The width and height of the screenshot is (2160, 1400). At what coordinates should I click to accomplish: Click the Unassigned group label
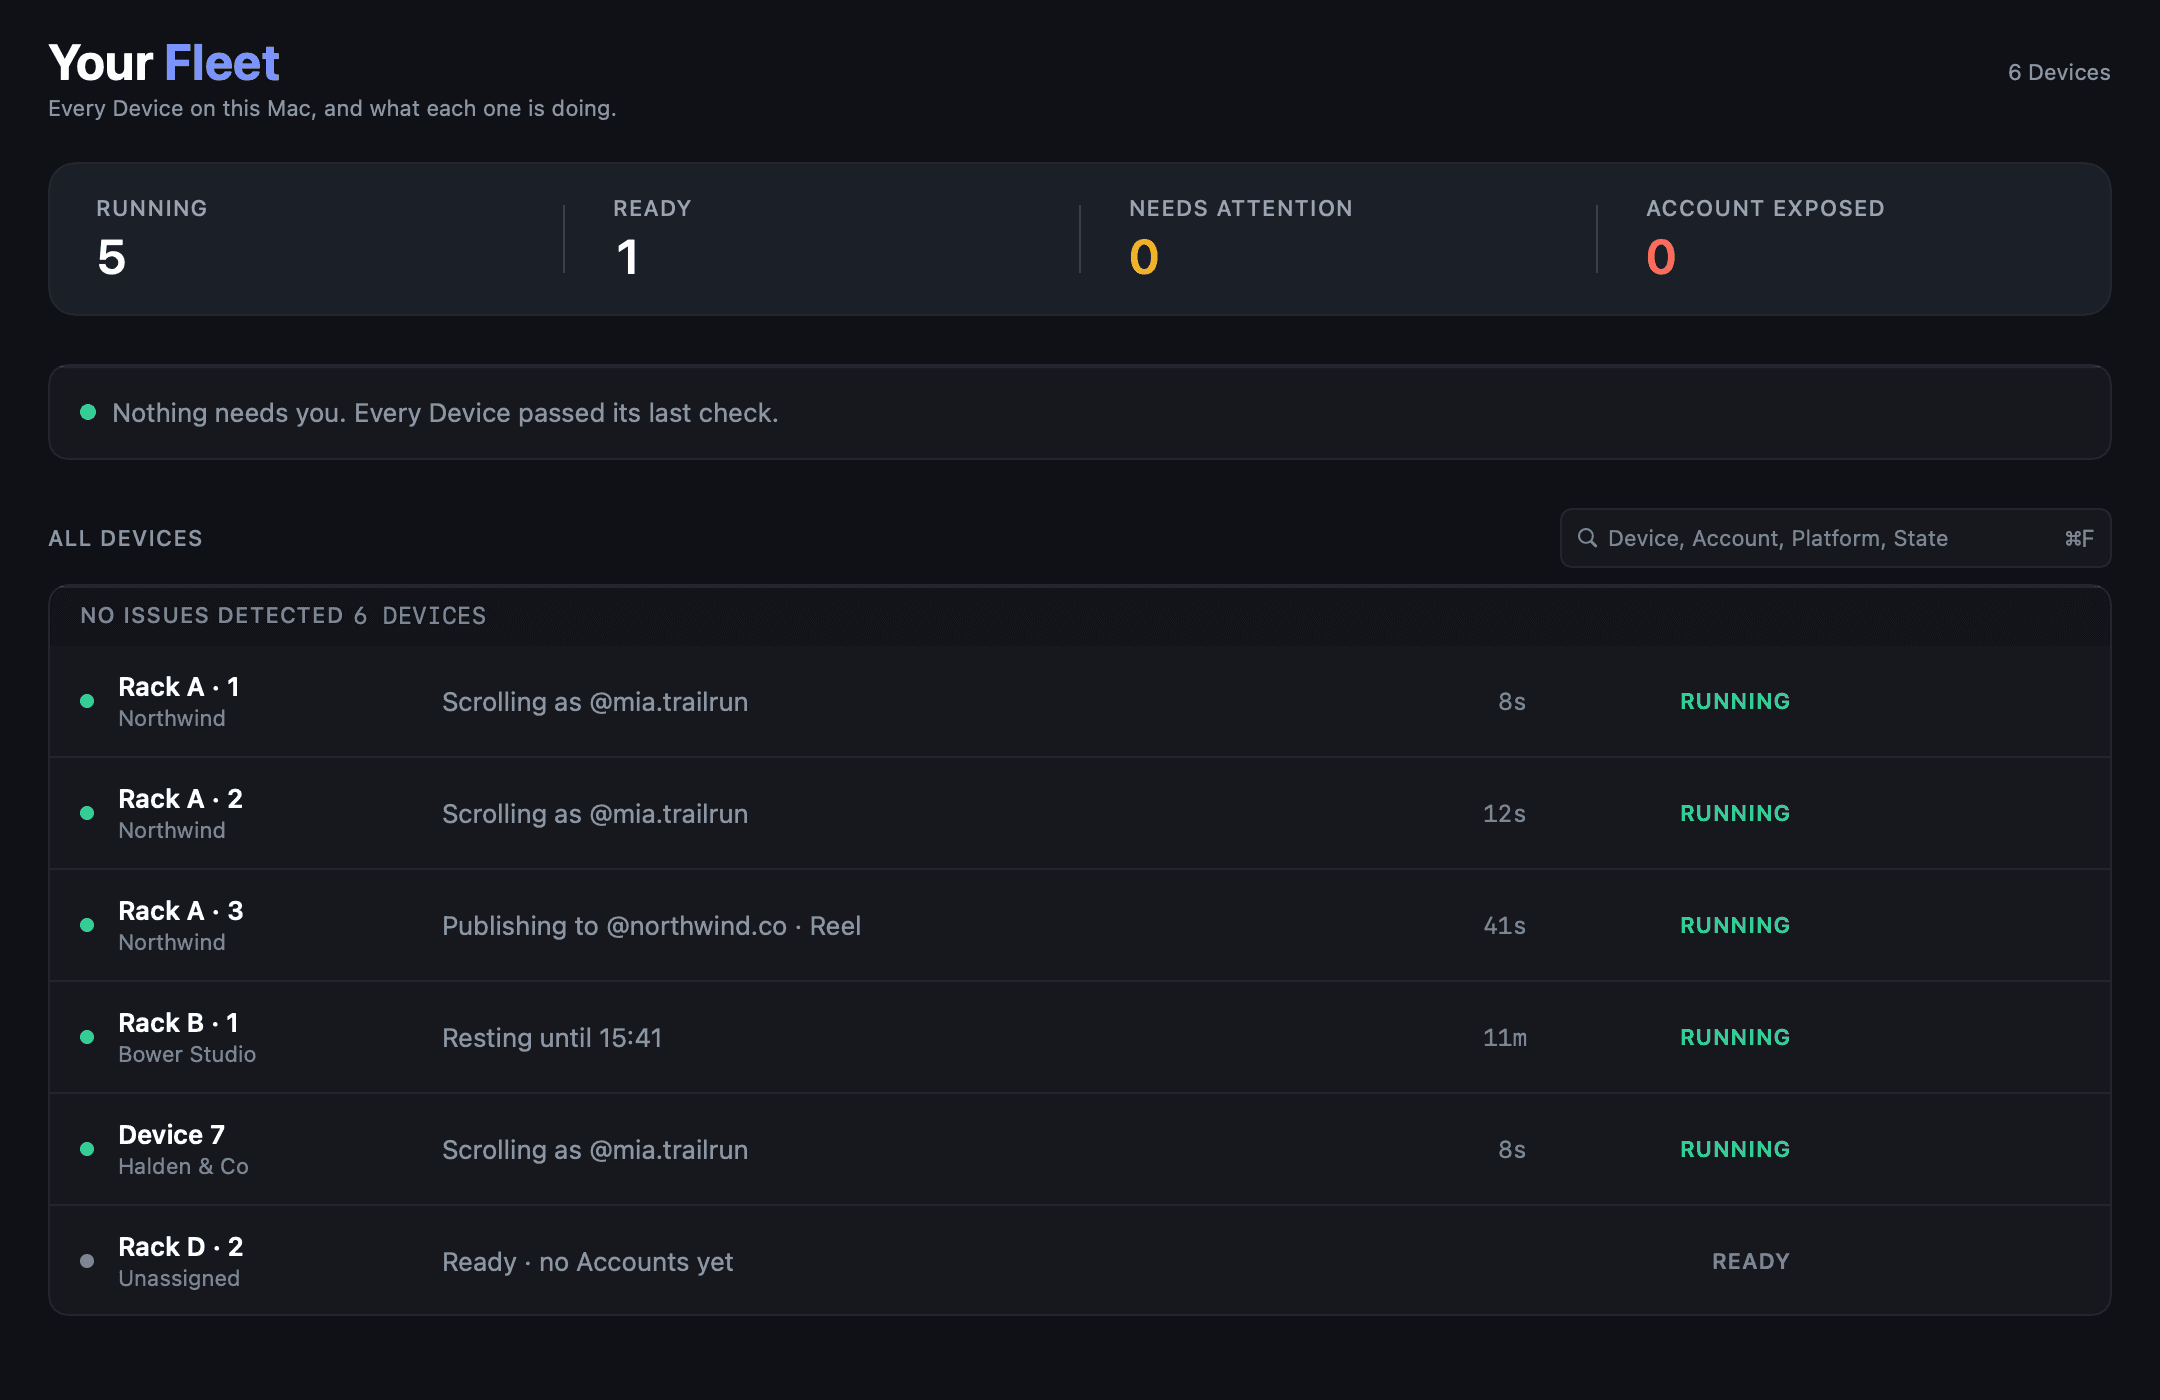[x=179, y=1278]
